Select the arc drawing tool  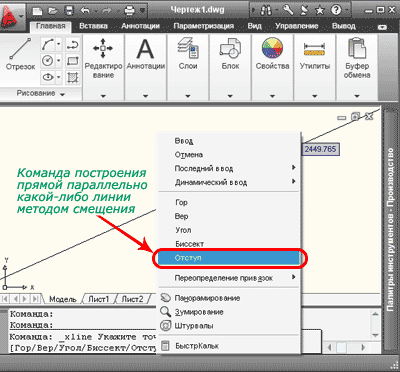pyautogui.click(x=48, y=44)
